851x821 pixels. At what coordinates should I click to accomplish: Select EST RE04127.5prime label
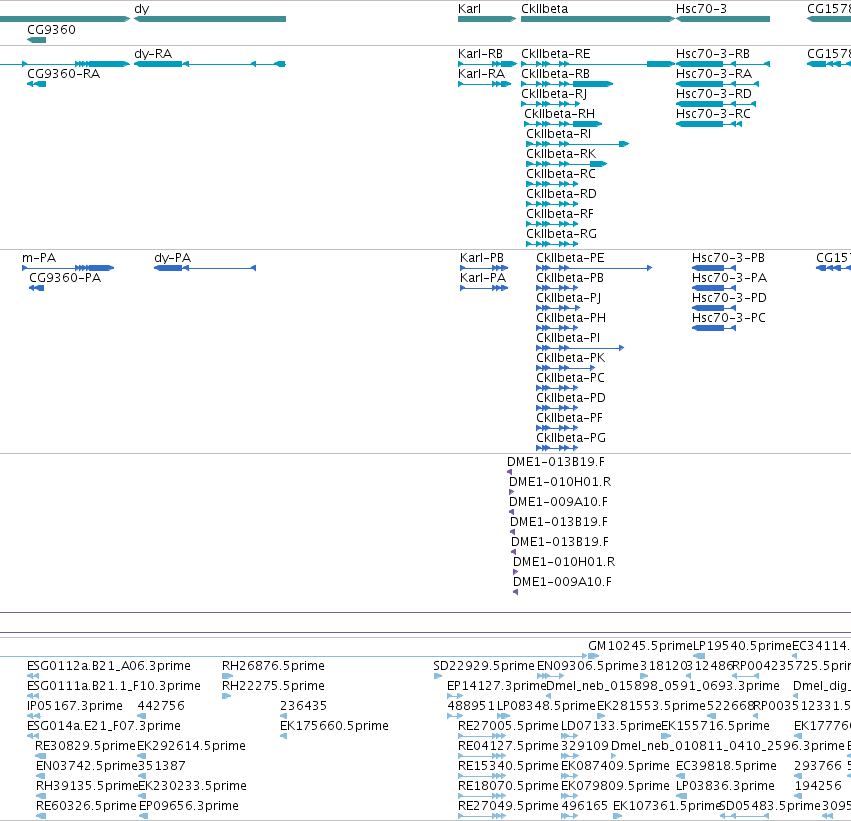pos(509,746)
